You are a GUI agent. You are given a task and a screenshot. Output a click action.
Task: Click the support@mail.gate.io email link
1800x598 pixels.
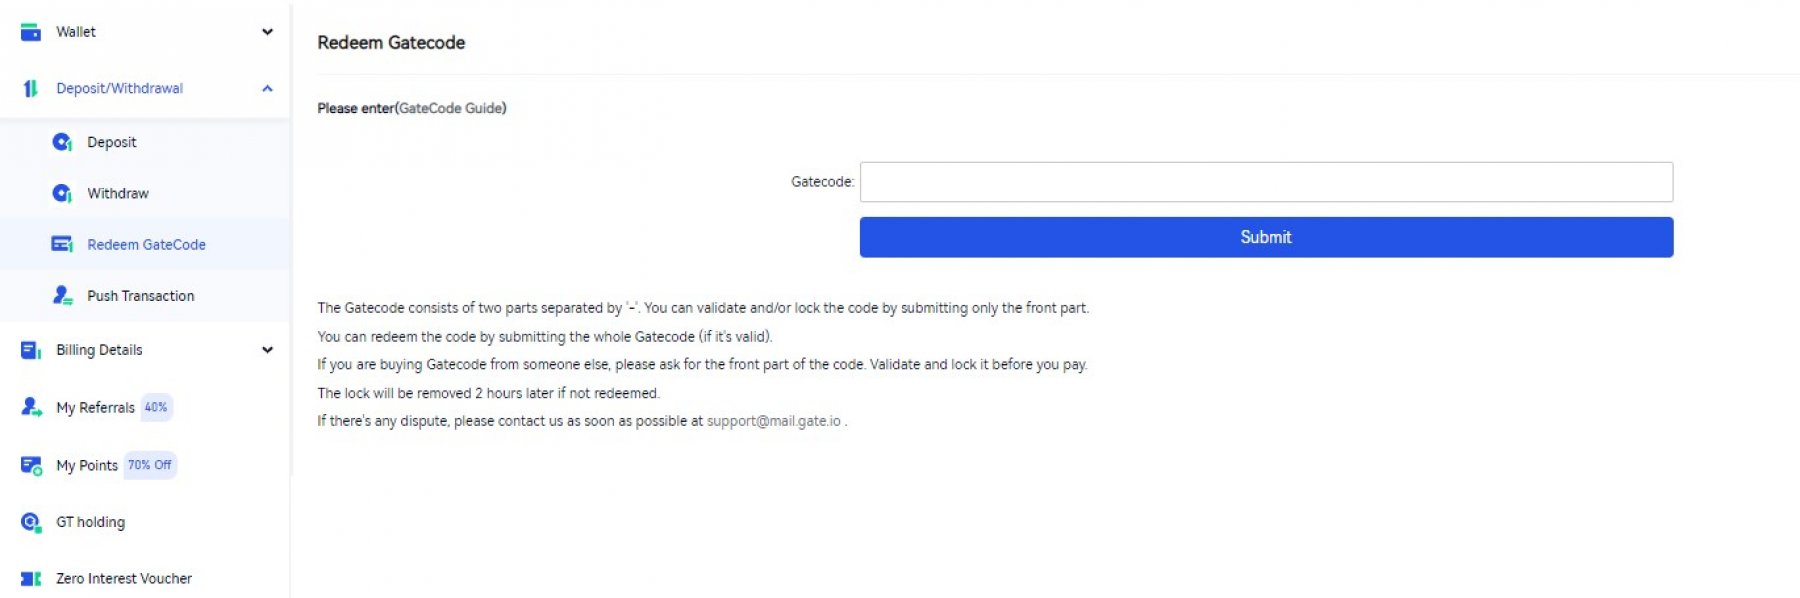tap(774, 421)
